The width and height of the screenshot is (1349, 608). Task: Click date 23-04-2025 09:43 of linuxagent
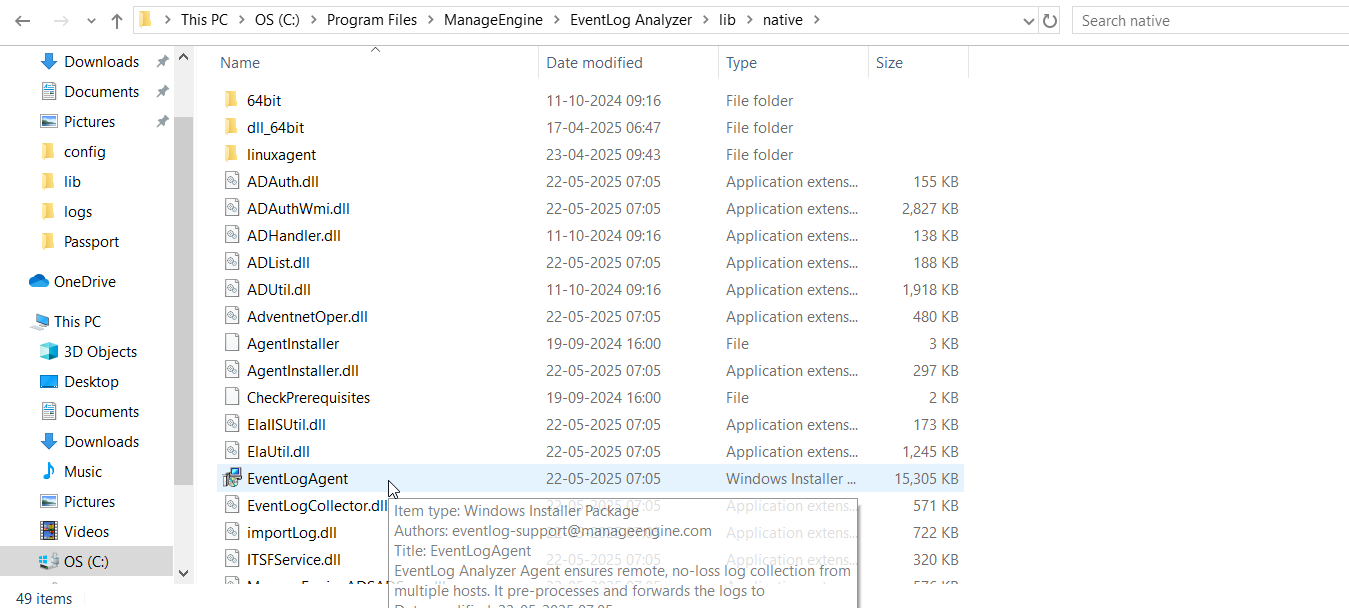(x=603, y=155)
